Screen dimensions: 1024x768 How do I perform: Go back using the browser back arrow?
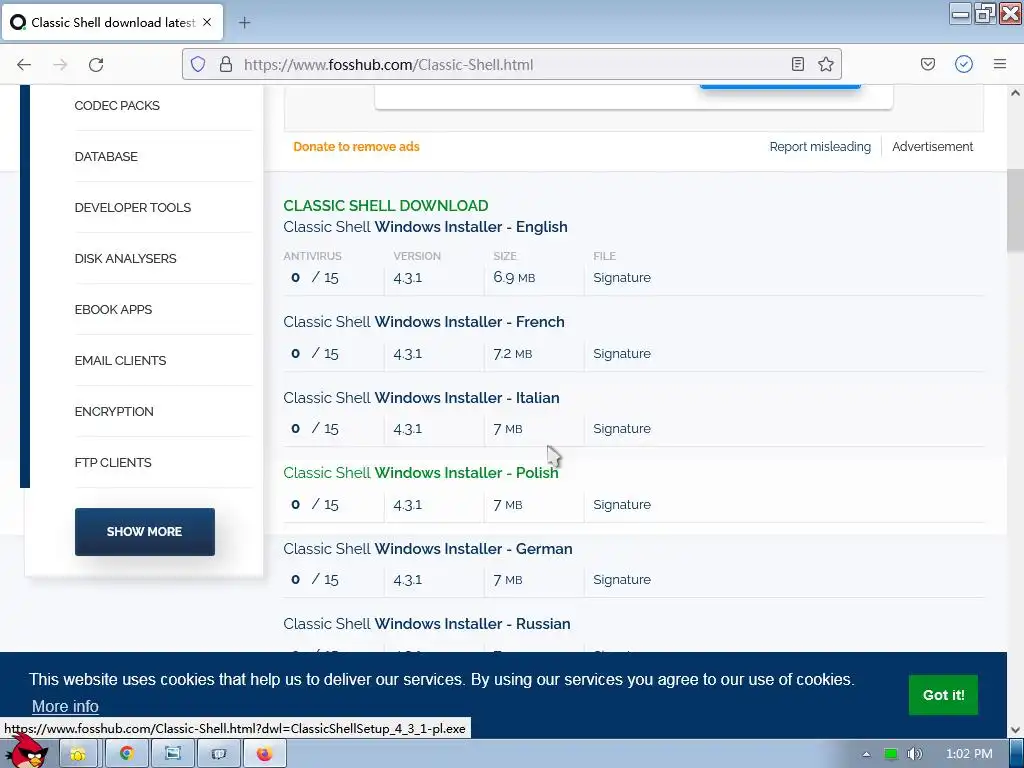pyautogui.click(x=24, y=65)
